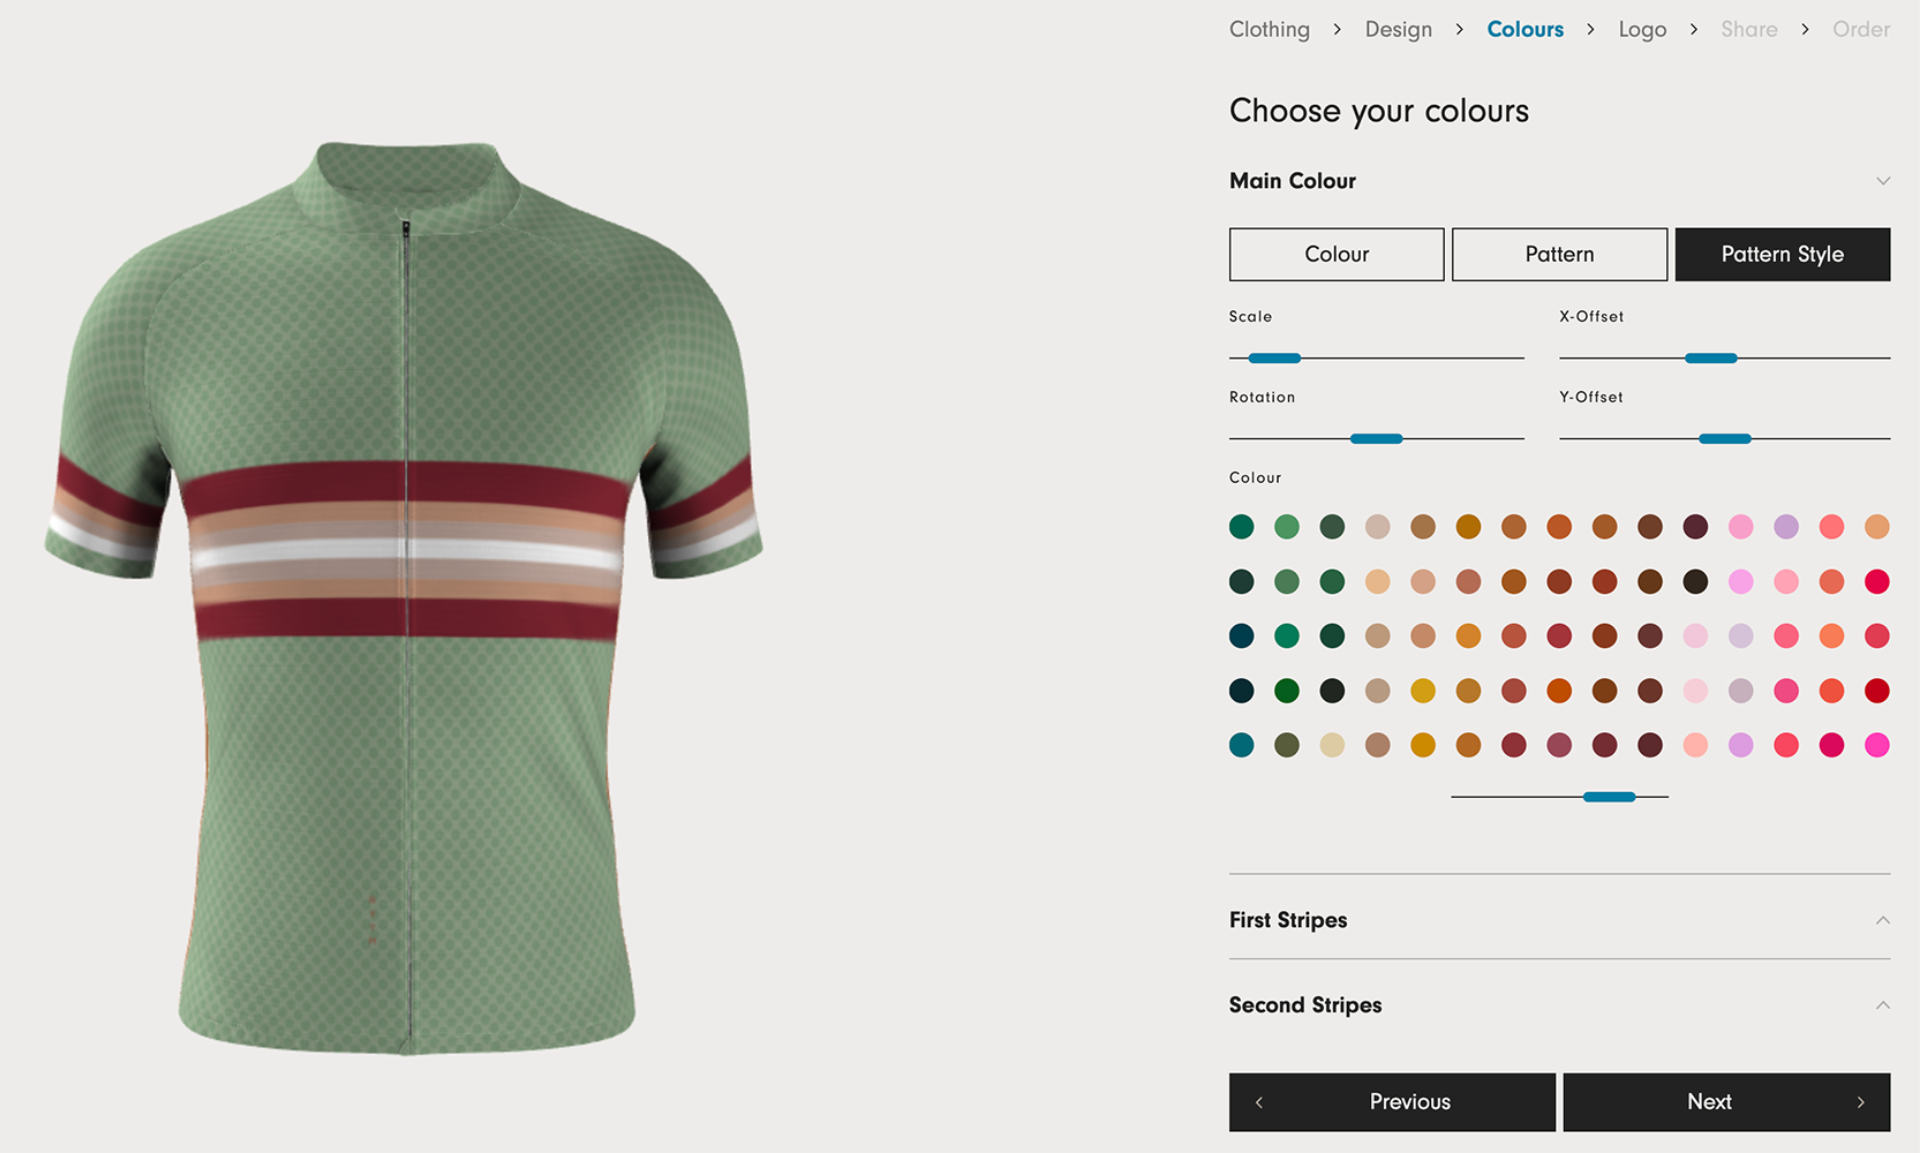Go to the Clothing step
1920x1153 pixels.
(1269, 29)
